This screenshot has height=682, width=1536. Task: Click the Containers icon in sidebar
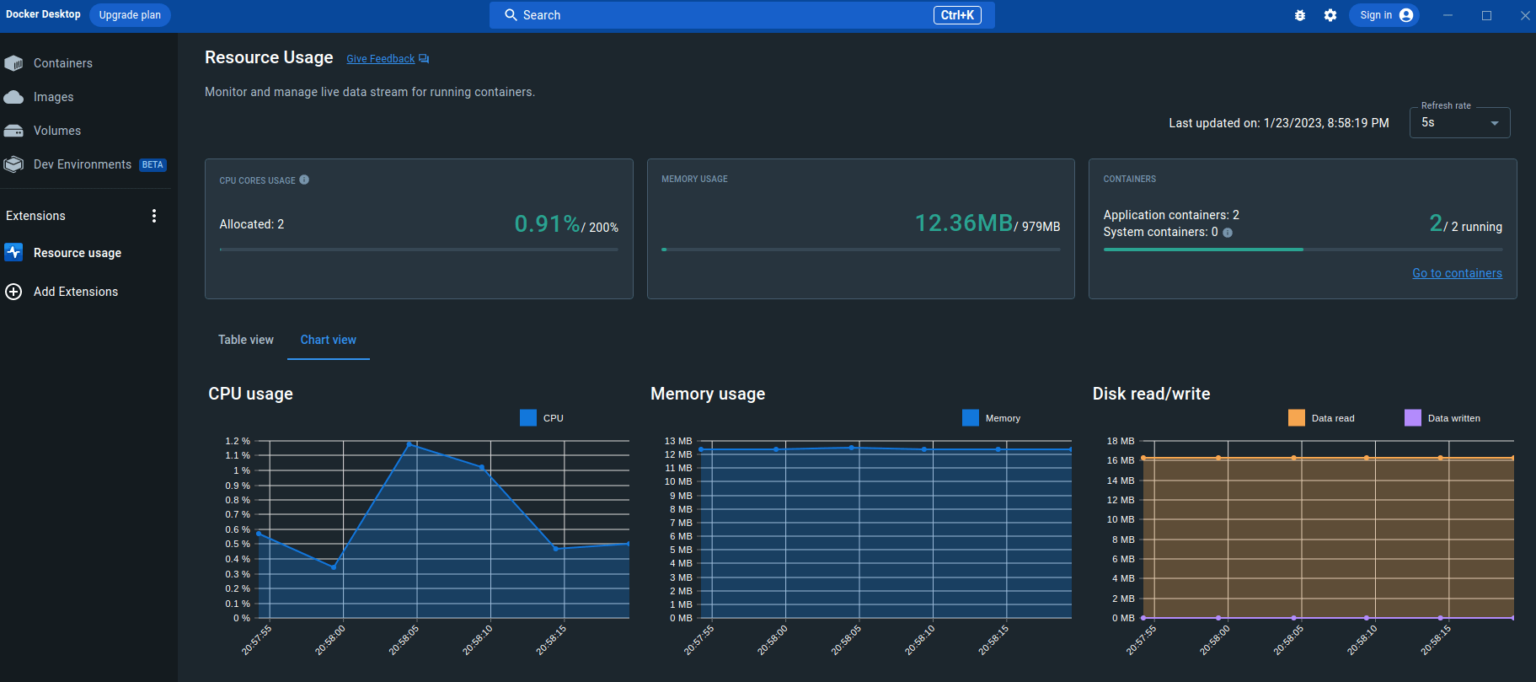click(14, 63)
